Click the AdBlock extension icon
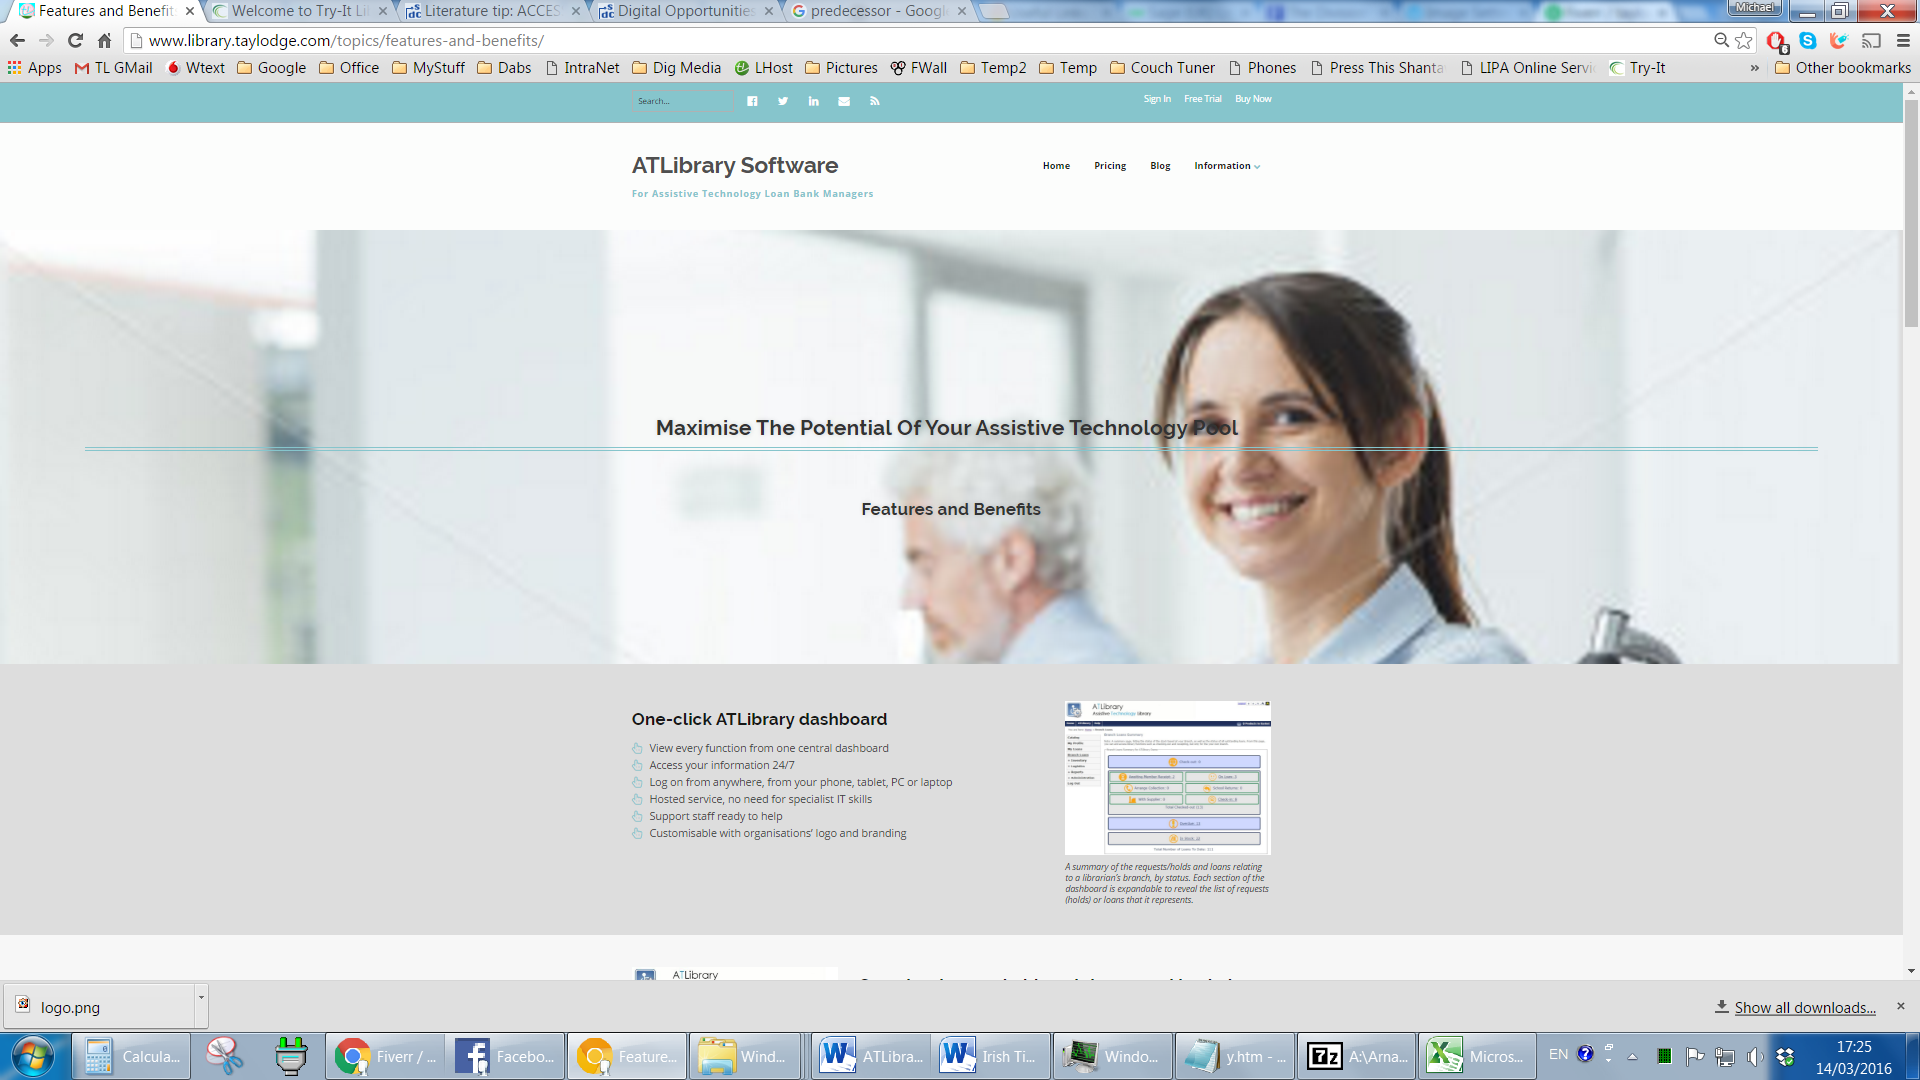This screenshot has width=1920, height=1080. (x=1777, y=41)
